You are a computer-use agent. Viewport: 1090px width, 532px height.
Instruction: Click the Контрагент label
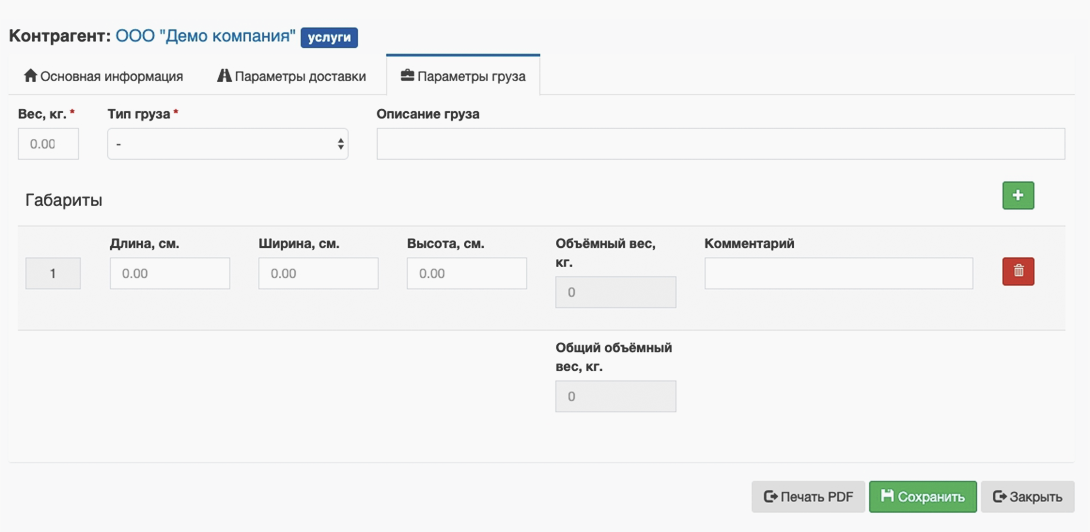[60, 37]
